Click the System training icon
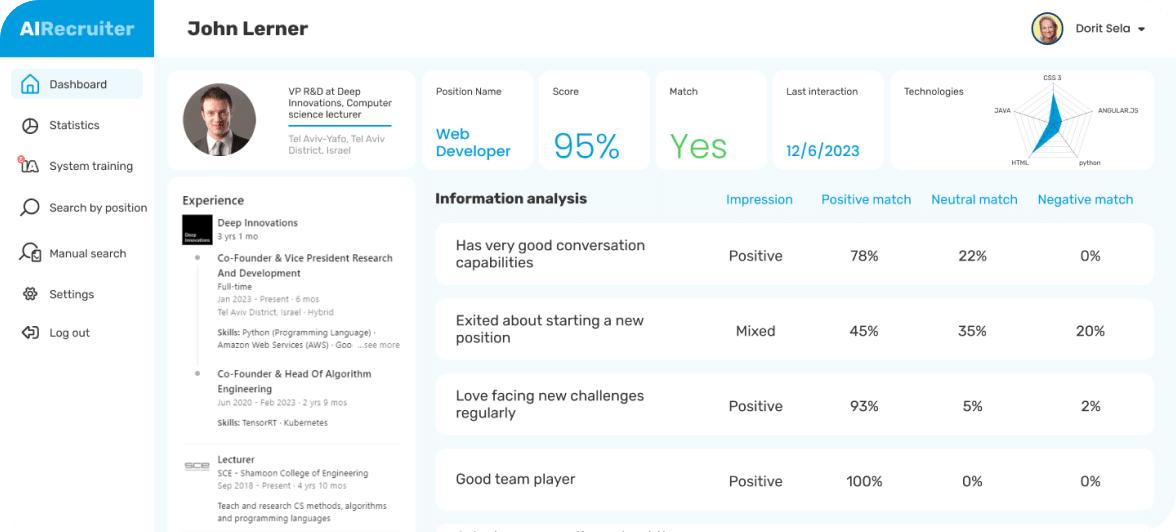 (29, 166)
